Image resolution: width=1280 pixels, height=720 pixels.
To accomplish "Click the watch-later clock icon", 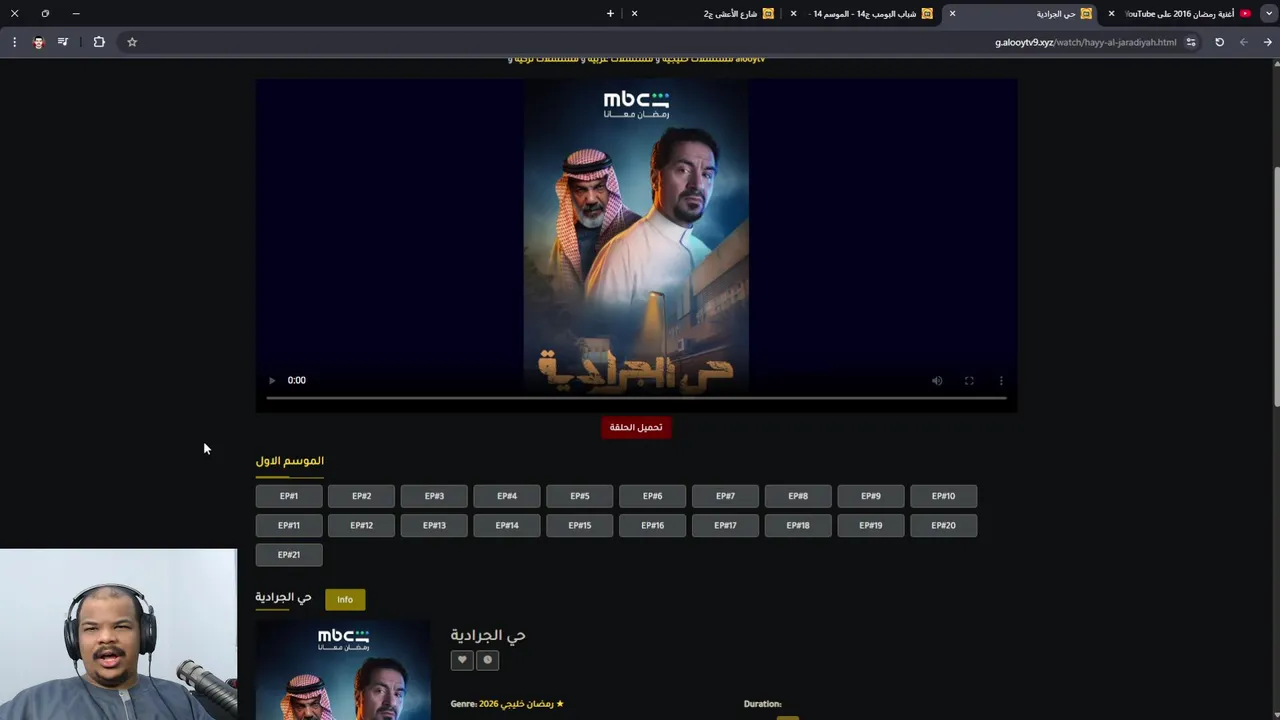I will [x=487, y=660].
